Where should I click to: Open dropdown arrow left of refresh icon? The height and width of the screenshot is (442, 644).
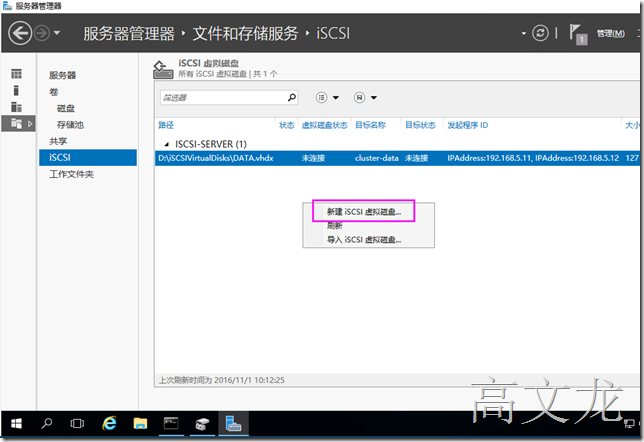524,33
